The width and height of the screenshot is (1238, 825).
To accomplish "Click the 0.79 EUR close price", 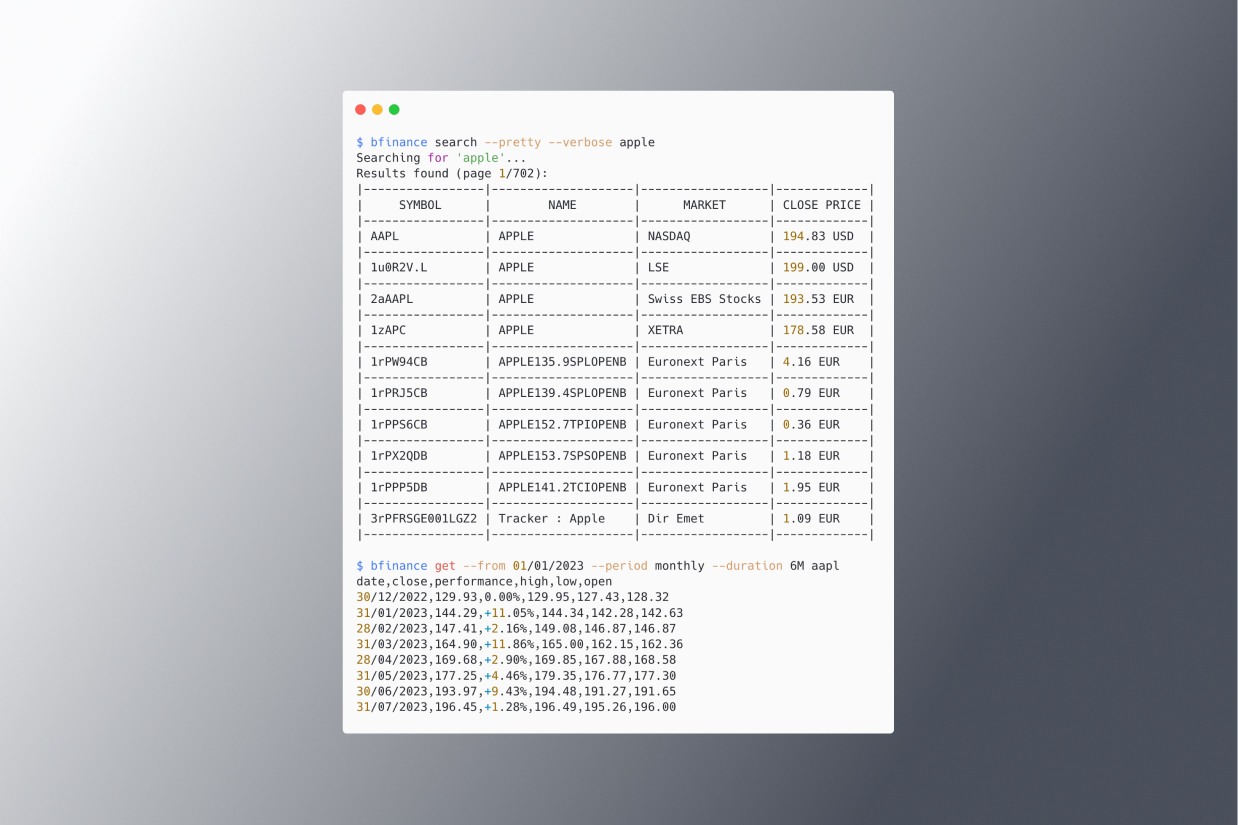I will (812, 393).
